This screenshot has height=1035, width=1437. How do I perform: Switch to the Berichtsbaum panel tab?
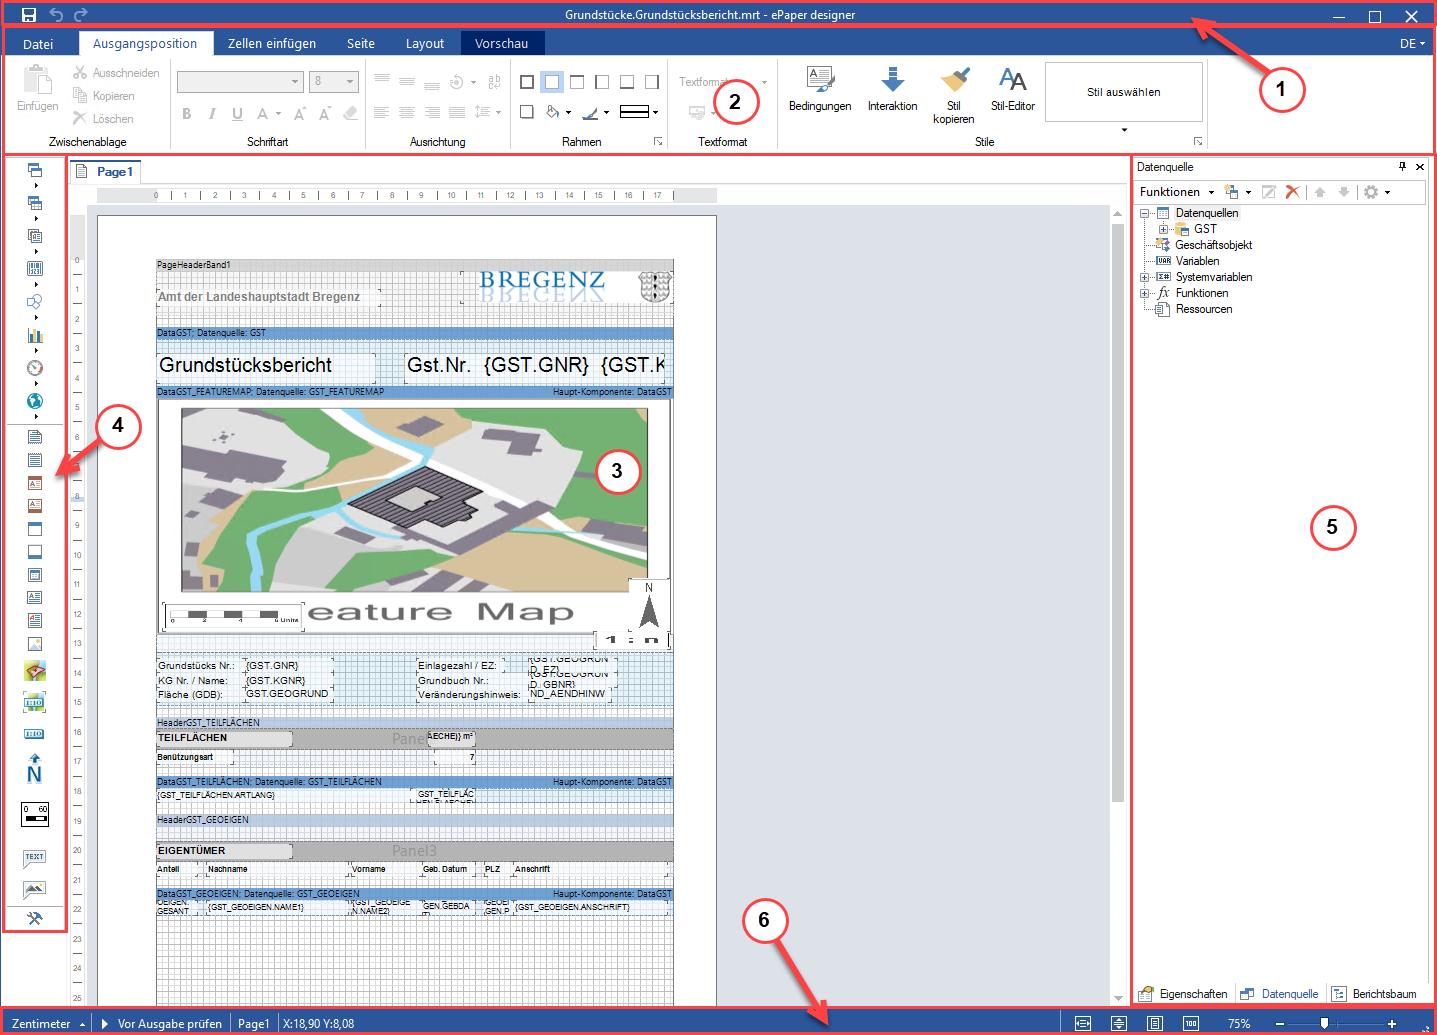pos(1375,993)
